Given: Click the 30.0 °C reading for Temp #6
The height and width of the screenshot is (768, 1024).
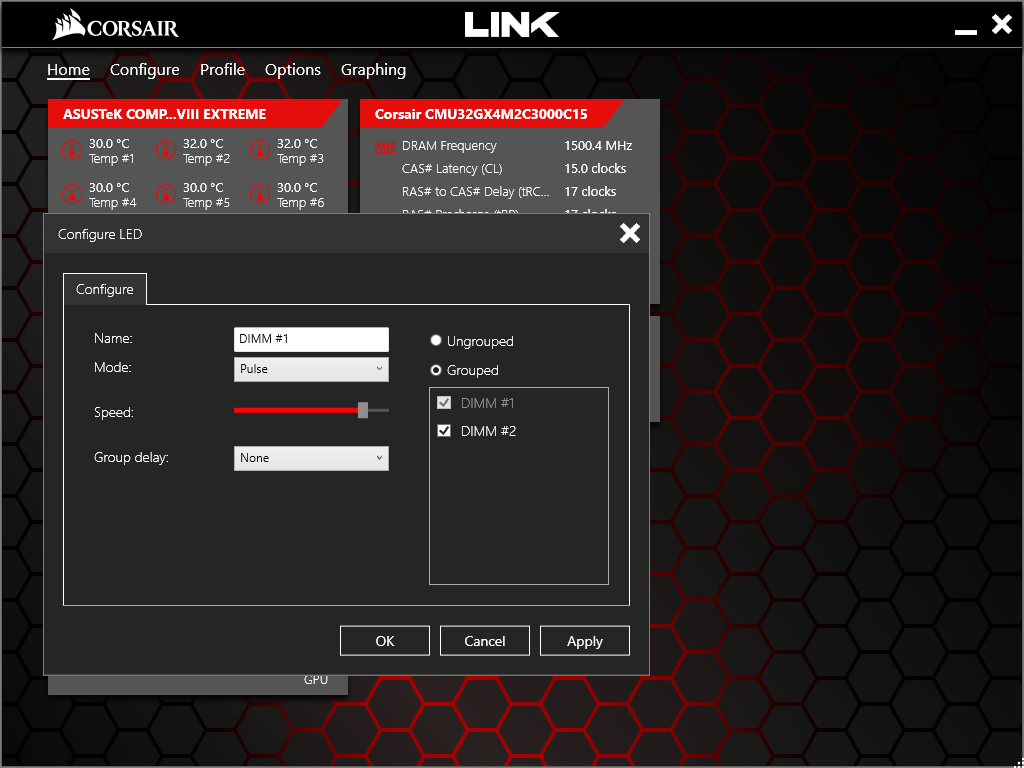Looking at the screenshot, I should click(297, 187).
